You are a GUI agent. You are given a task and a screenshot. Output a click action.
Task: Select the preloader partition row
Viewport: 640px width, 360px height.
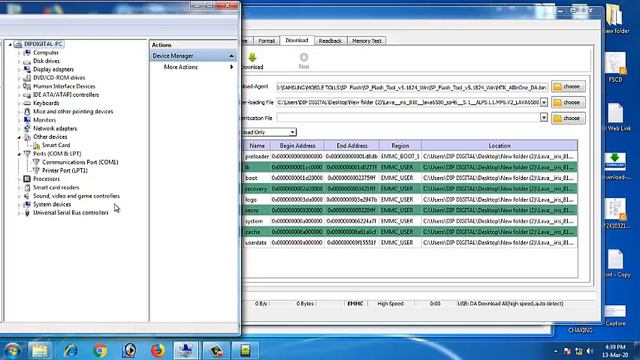(x=410, y=157)
